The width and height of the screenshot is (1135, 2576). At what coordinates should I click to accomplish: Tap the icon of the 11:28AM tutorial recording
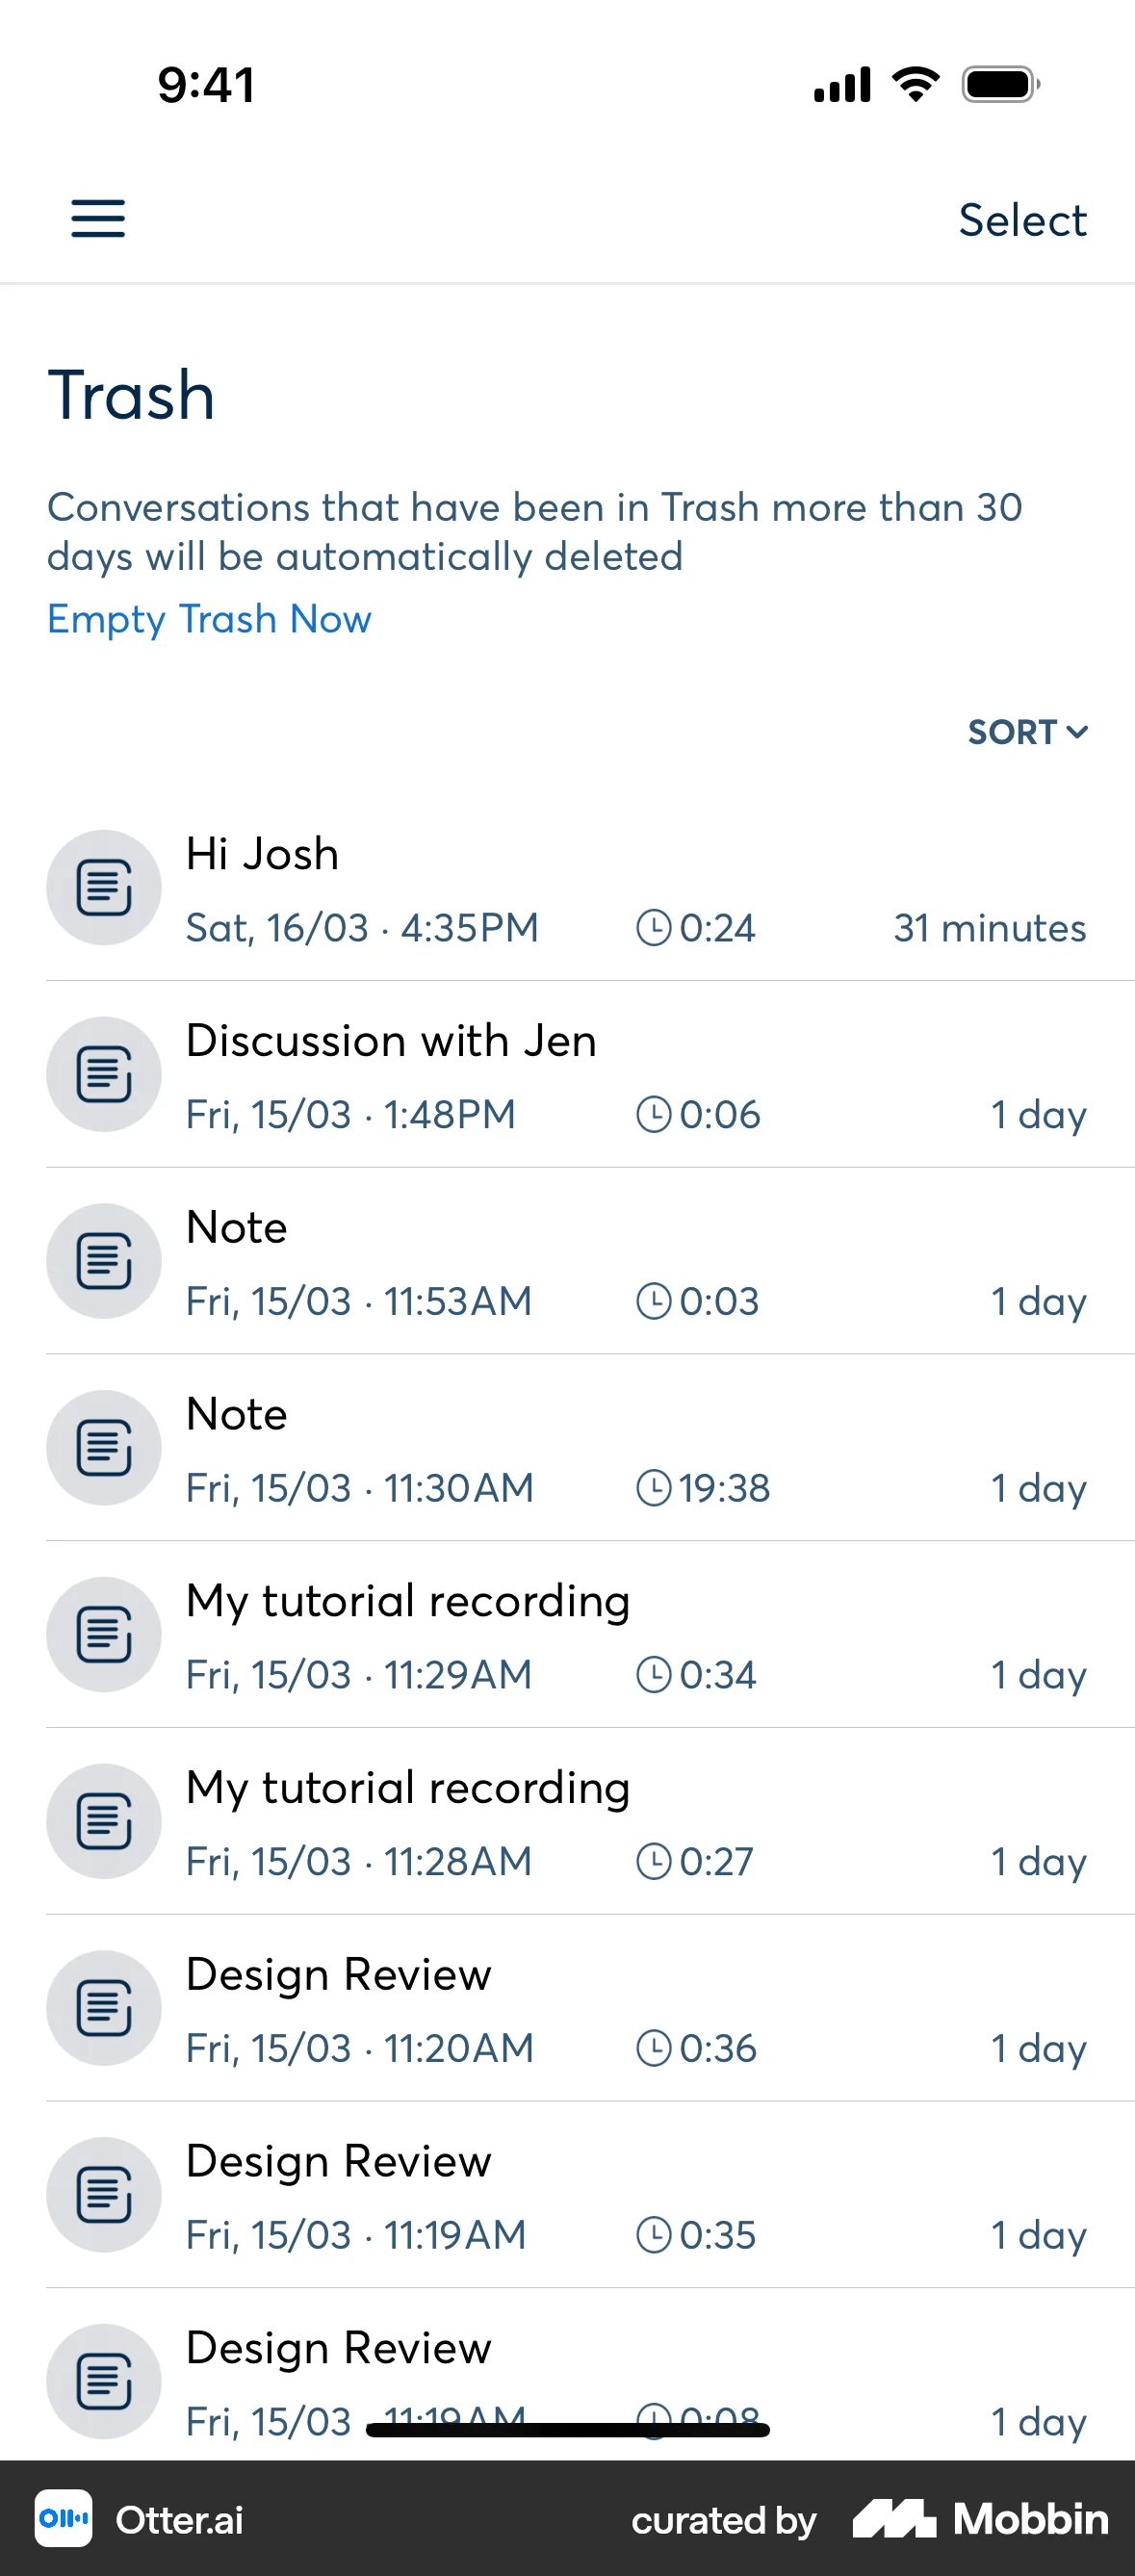104,1820
